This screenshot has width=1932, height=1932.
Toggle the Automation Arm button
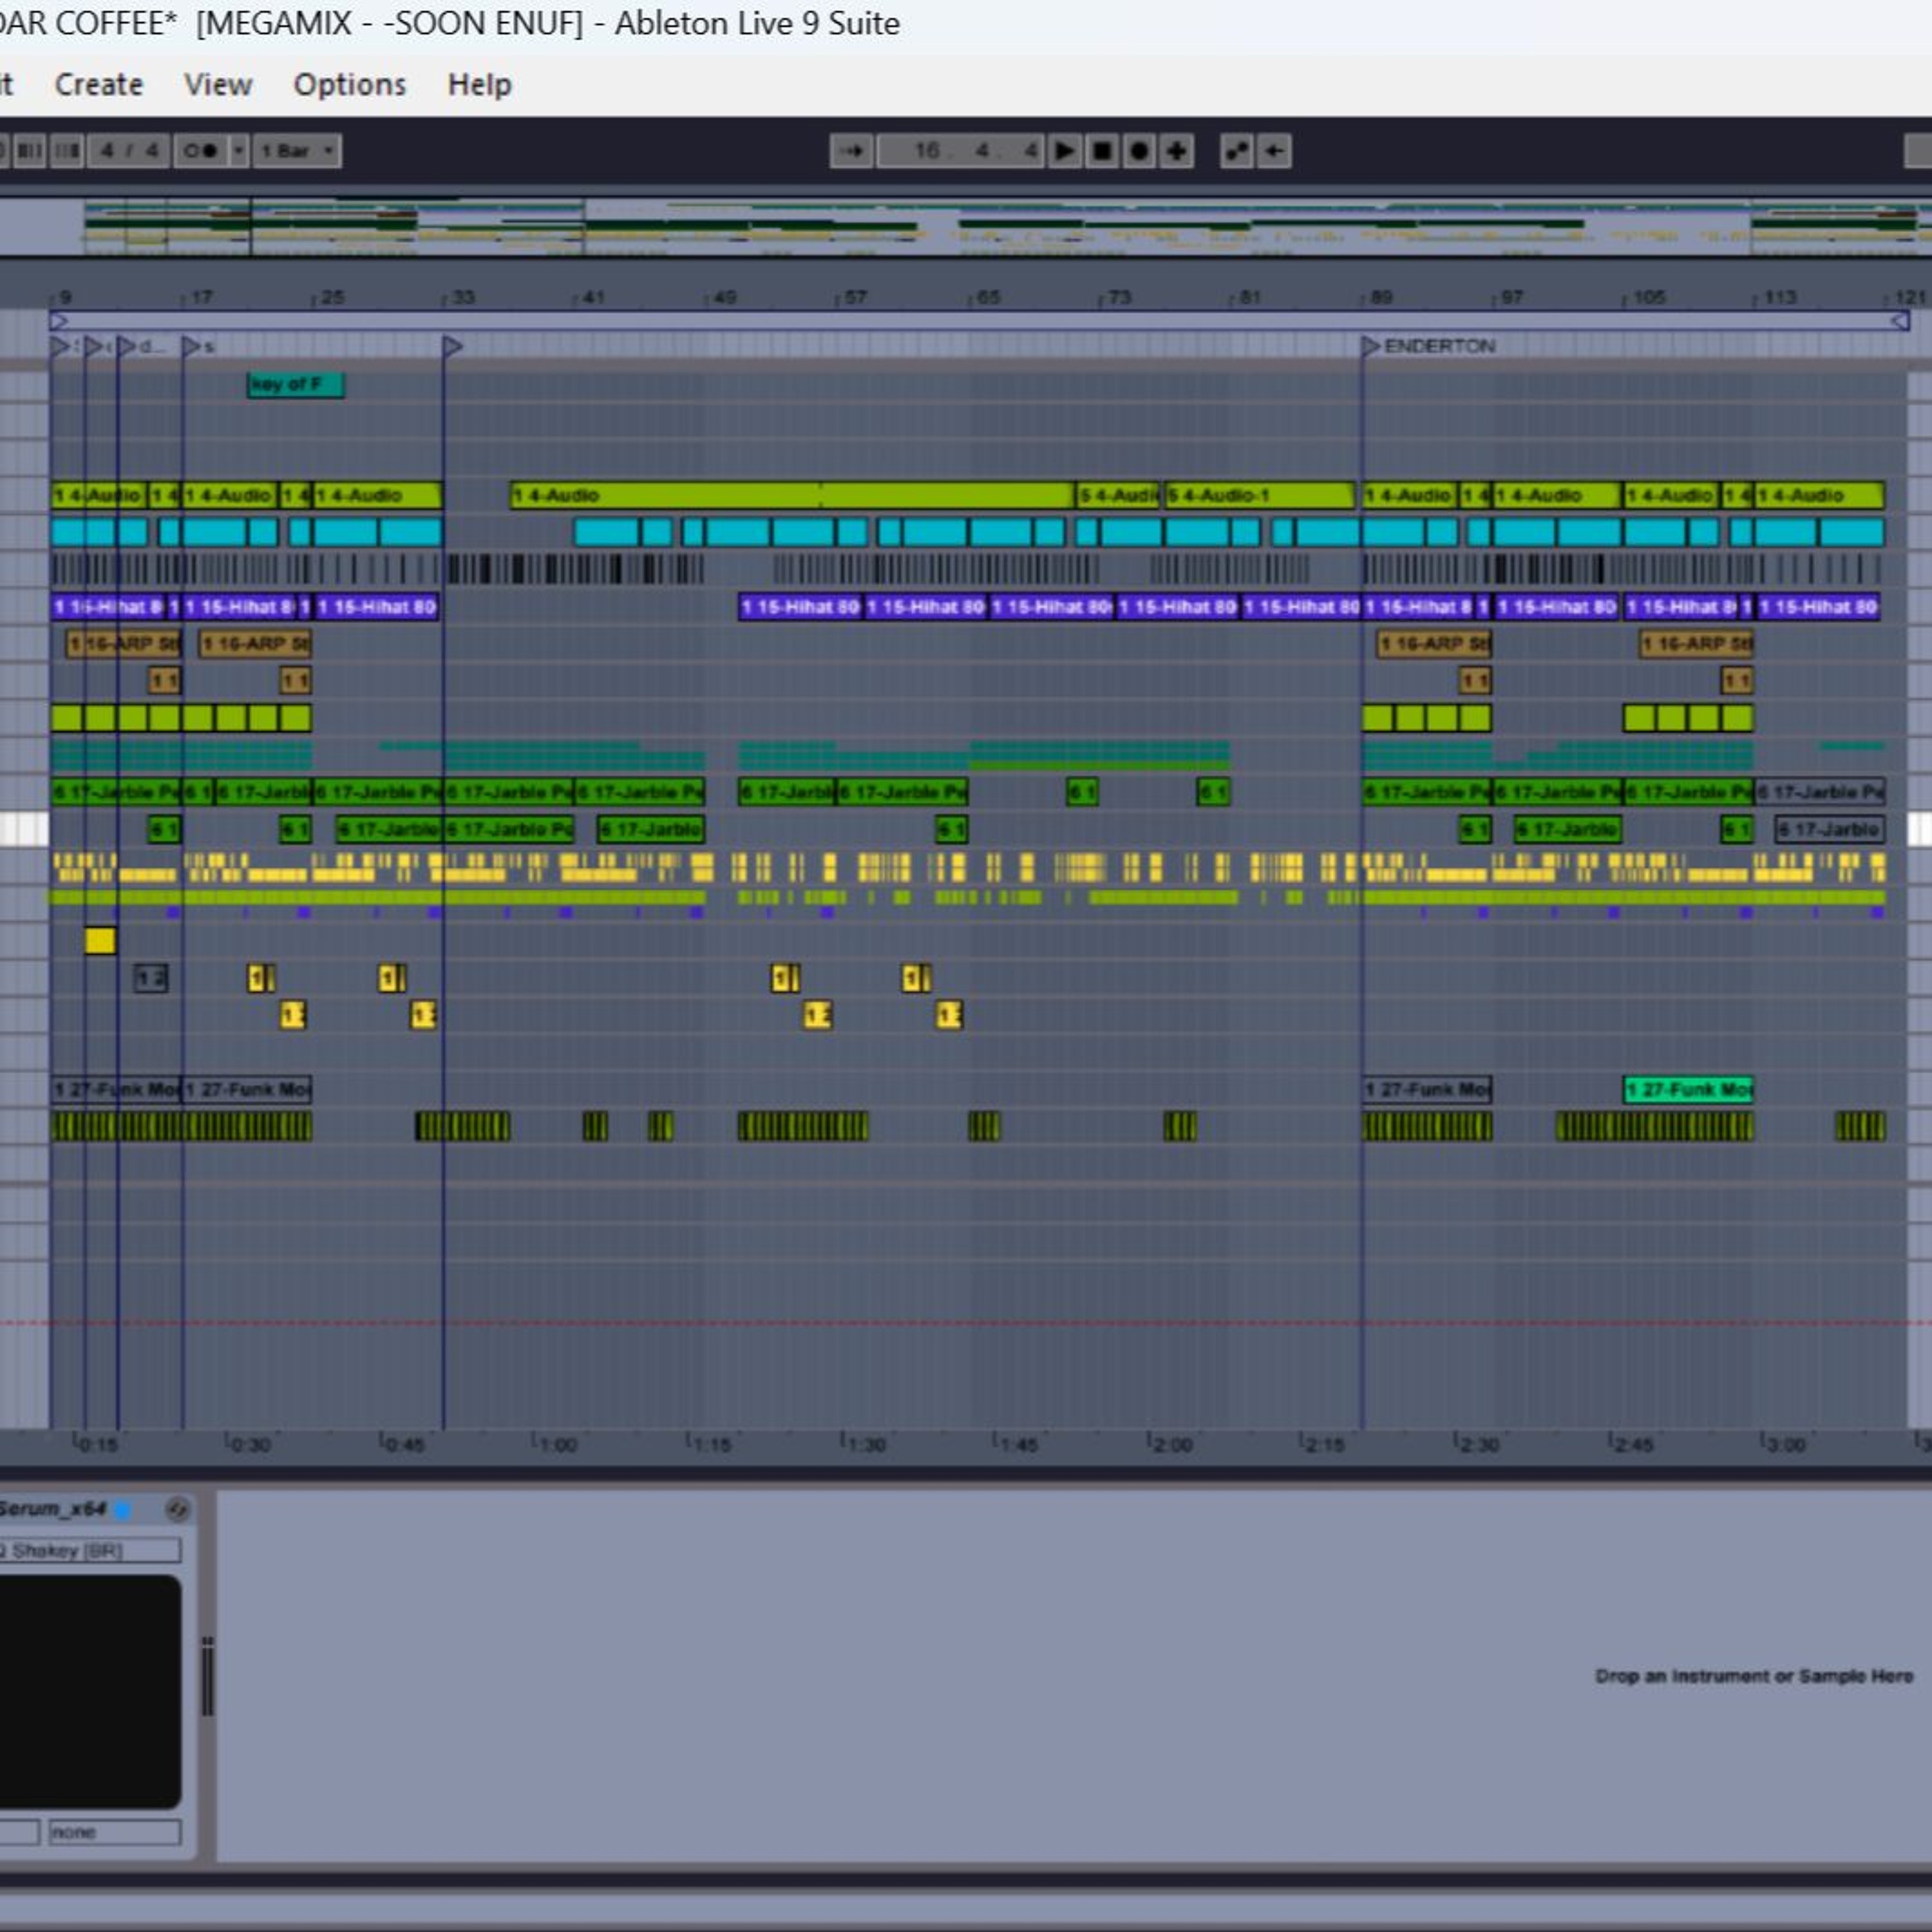click(x=1237, y=151)
